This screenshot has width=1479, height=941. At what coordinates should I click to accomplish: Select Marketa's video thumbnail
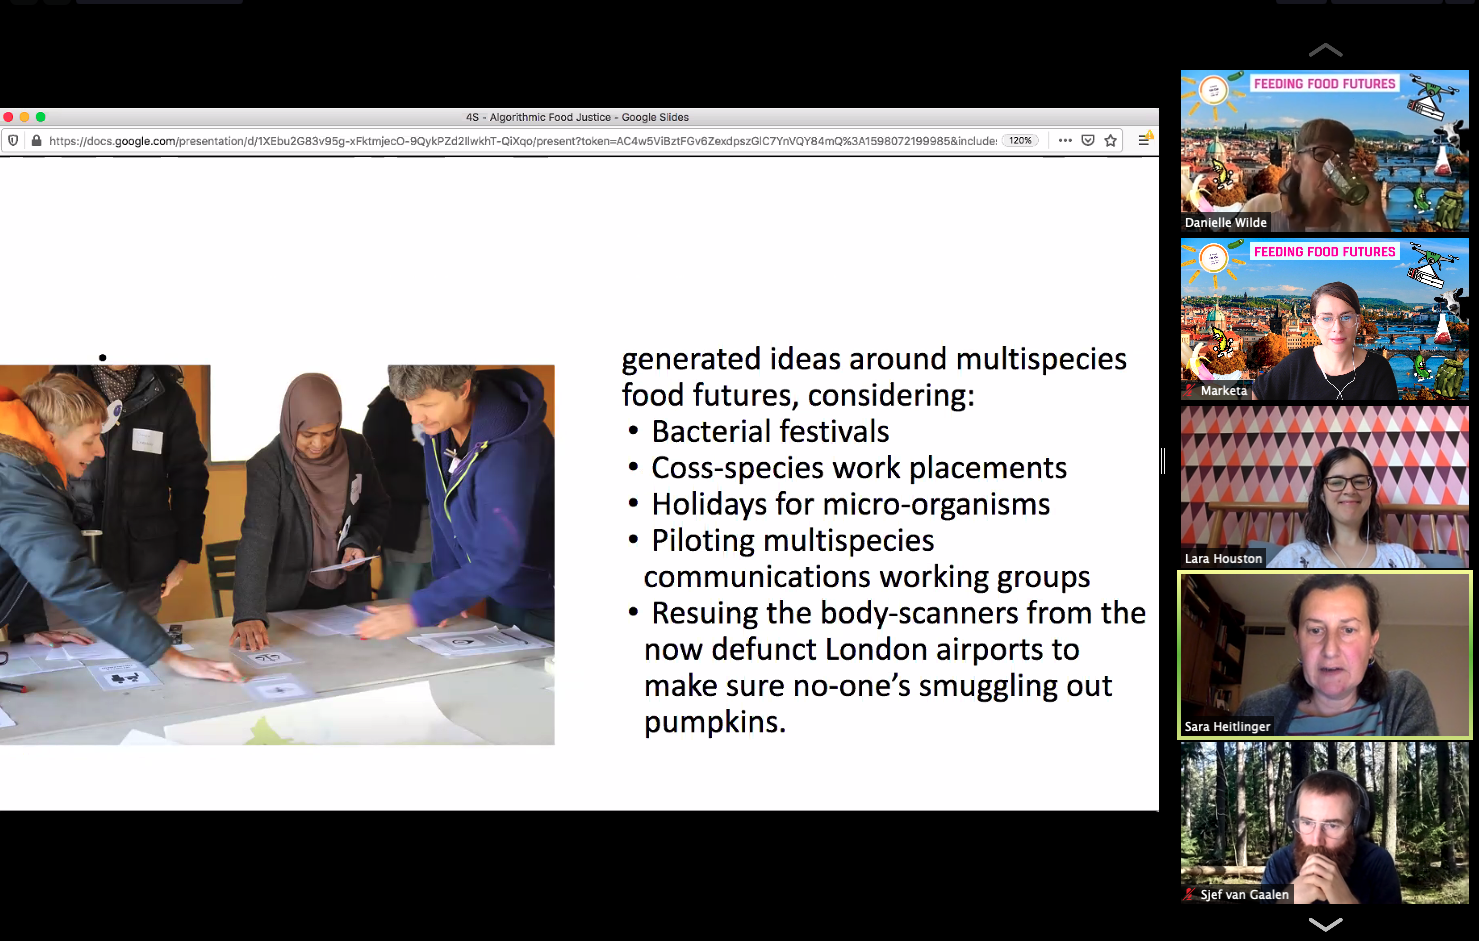coord(1325,319)
